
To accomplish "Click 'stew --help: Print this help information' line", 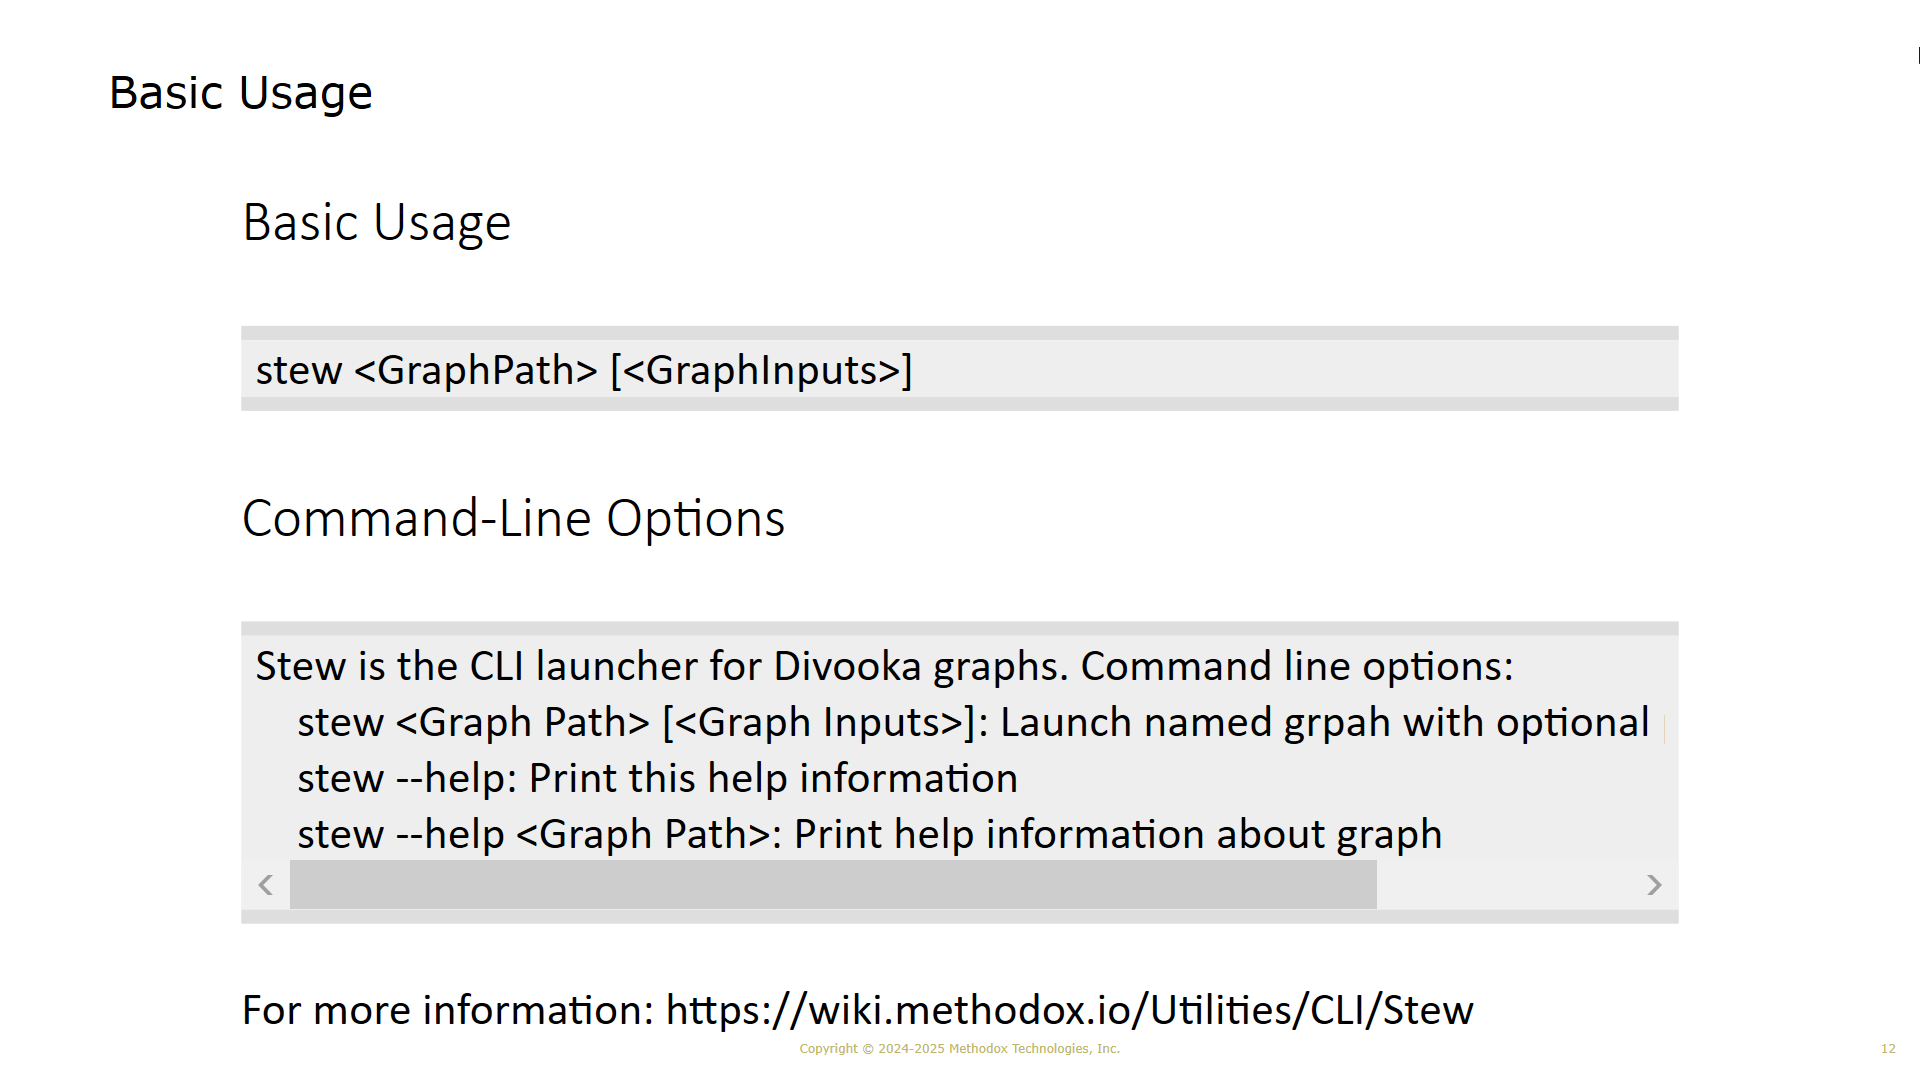I will click(658, 778).
